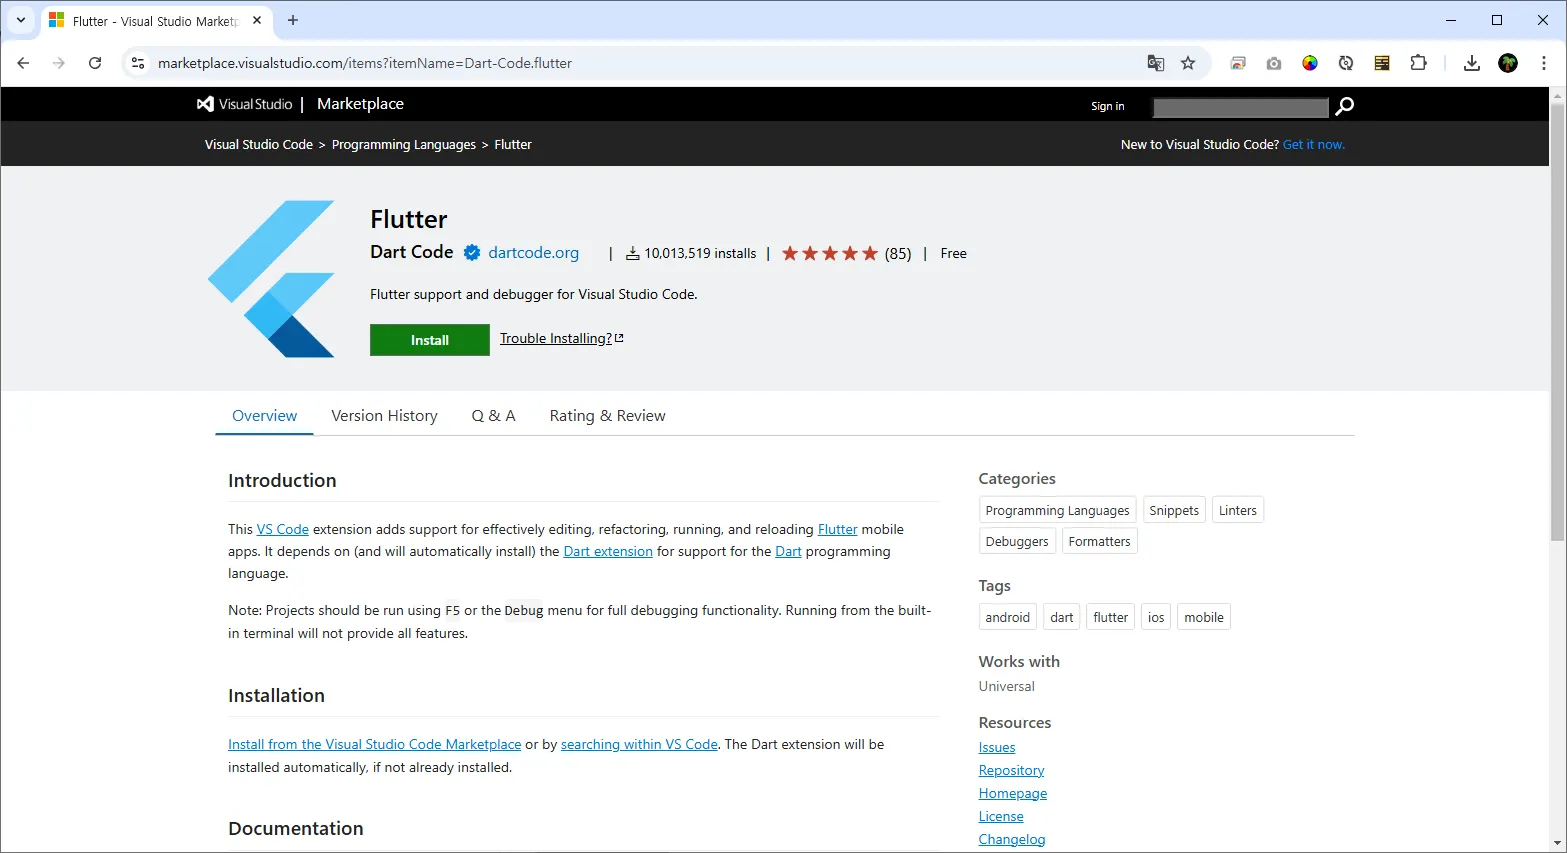Click the Sign in link

(x=1107, y=106)
